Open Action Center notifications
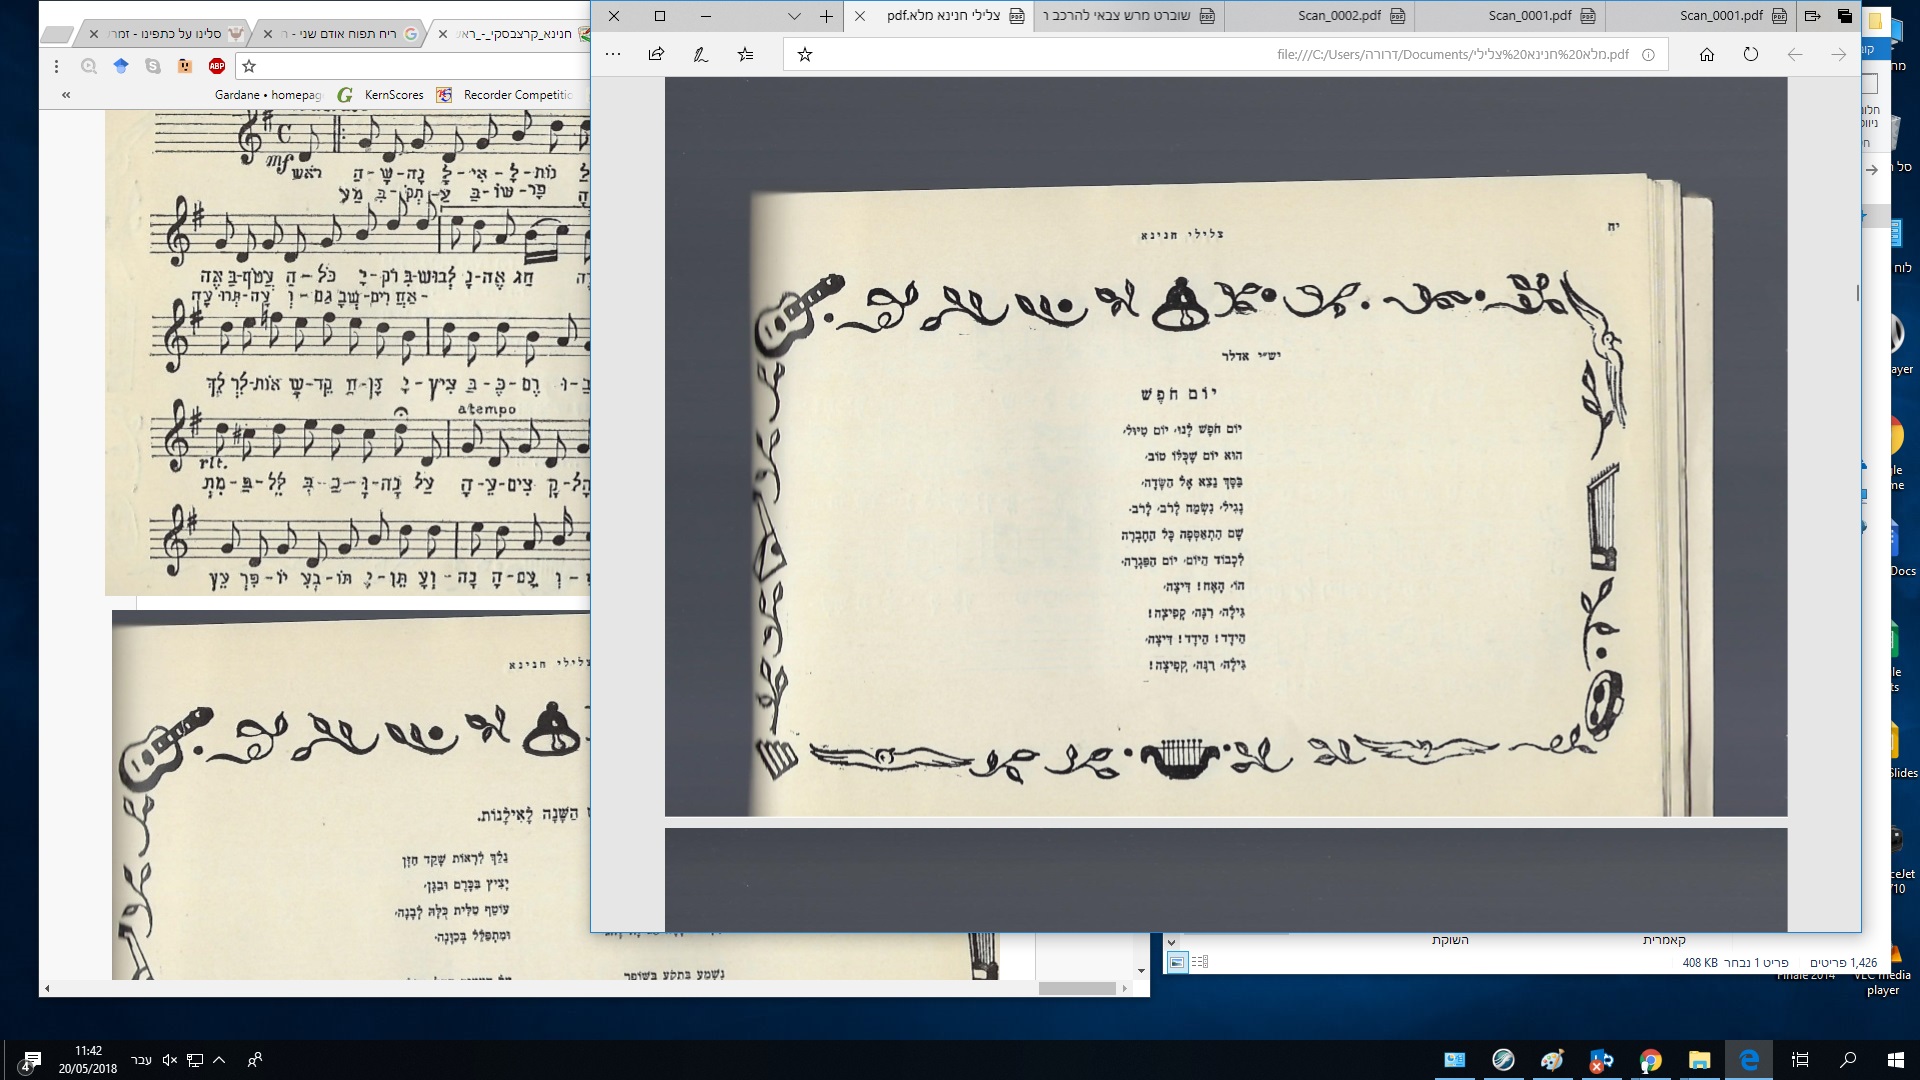1920x1080 pixels. 31,1061
